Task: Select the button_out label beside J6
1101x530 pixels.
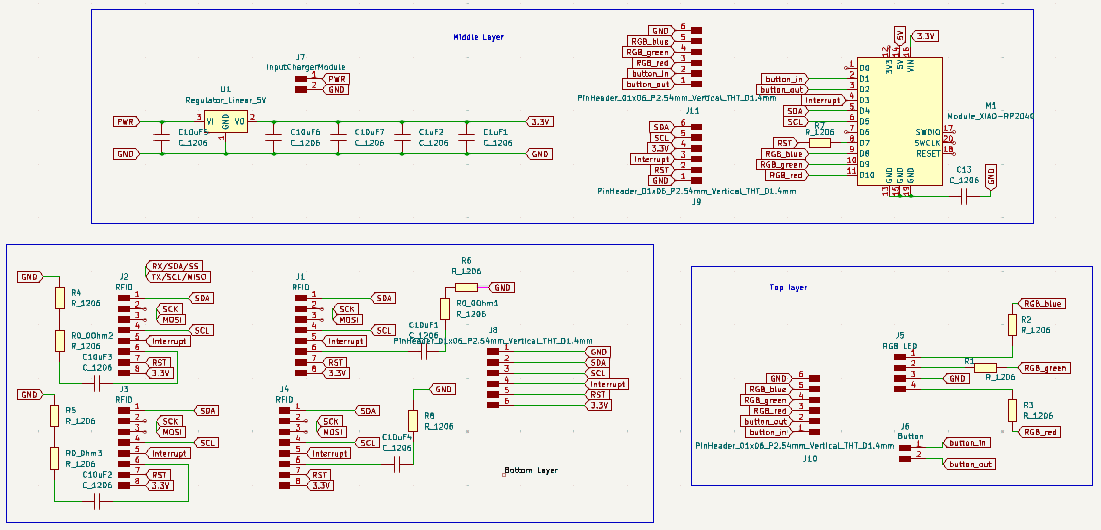Action: click(x=971, y=464)
